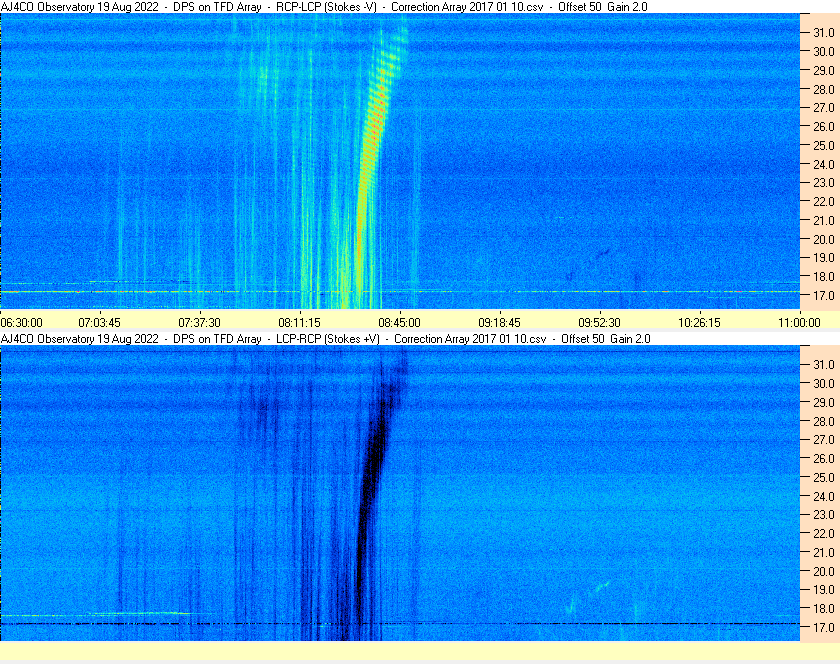Click the 21.0 frequency label in Stokes +V panel
840x664 pixels.
[x=824, y=552]
